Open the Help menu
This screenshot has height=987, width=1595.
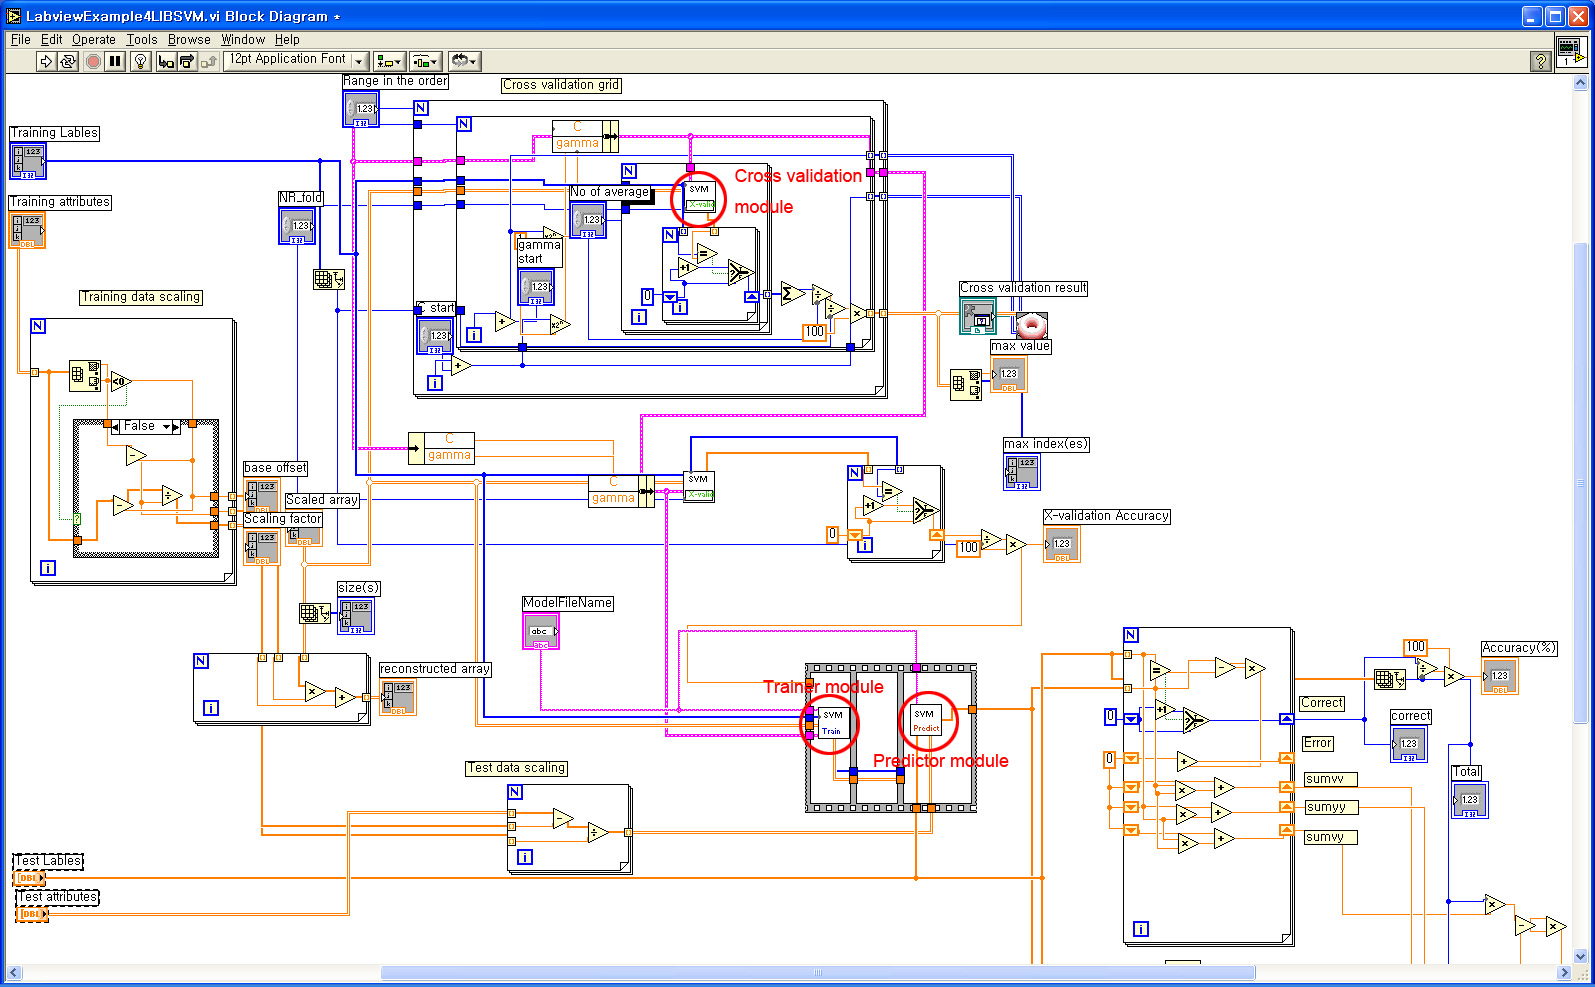287,39
